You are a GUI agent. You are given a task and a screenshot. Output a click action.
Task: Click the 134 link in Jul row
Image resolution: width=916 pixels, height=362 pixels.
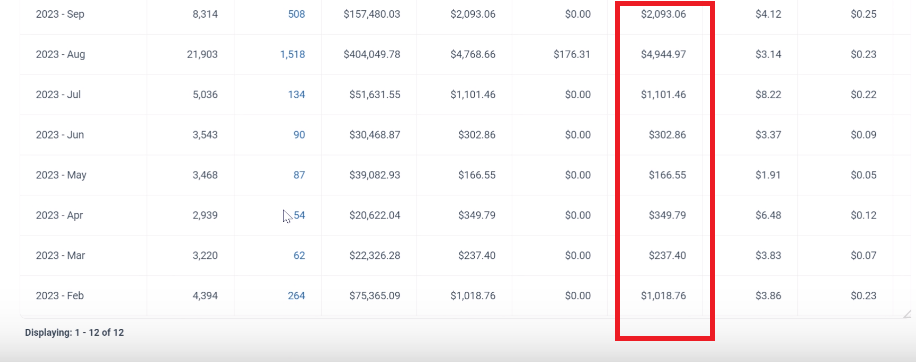296,95
